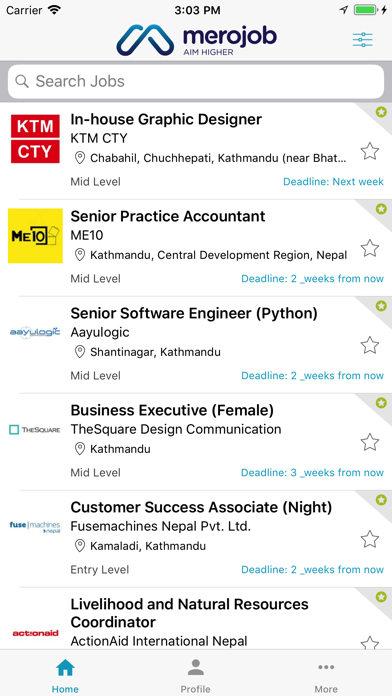The image size is (392, 696).
Task: Star the Senior Practice Accountant listing
Action: click(370, 248)
